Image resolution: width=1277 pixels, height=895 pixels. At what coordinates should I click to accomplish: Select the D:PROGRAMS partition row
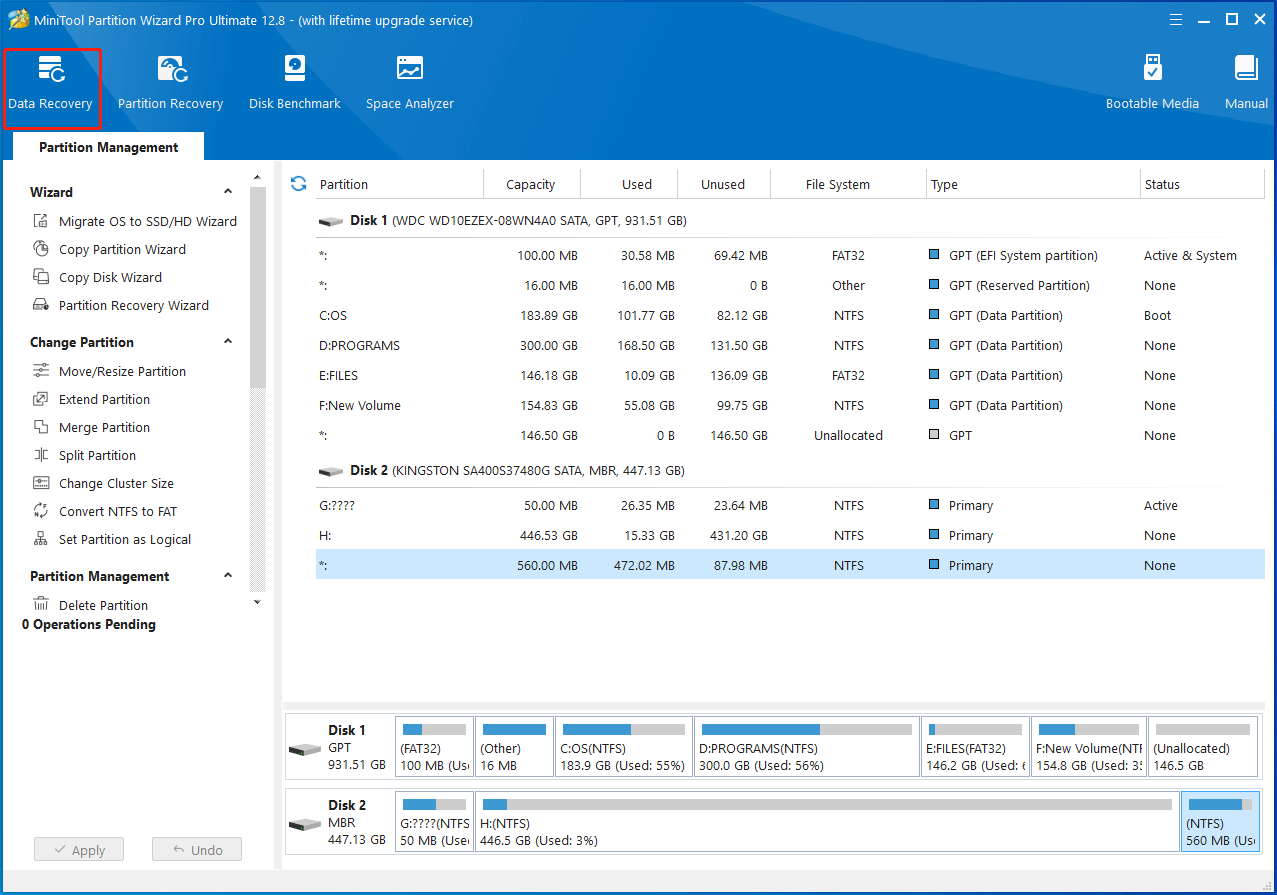pyautogui.click(x=790, y=345)
